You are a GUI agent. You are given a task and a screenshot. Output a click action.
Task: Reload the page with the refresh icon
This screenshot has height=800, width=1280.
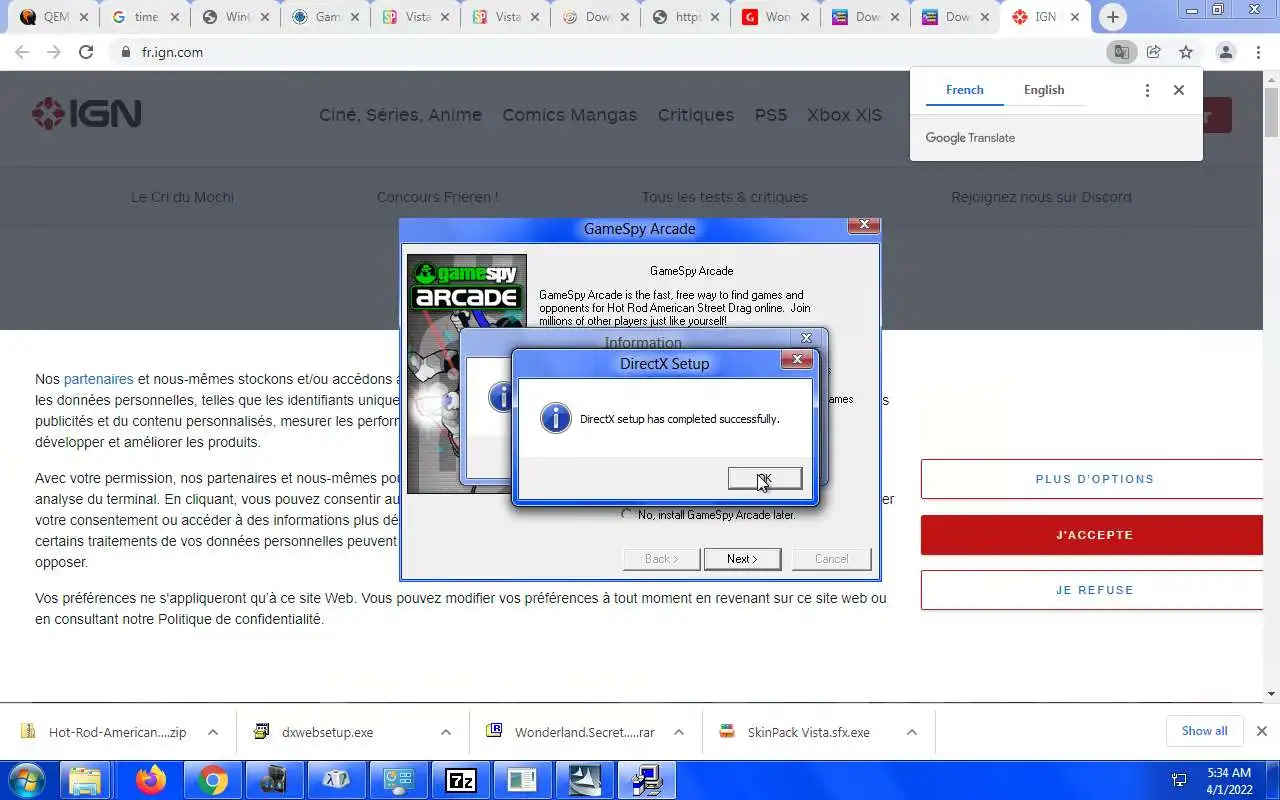point(86,52)
